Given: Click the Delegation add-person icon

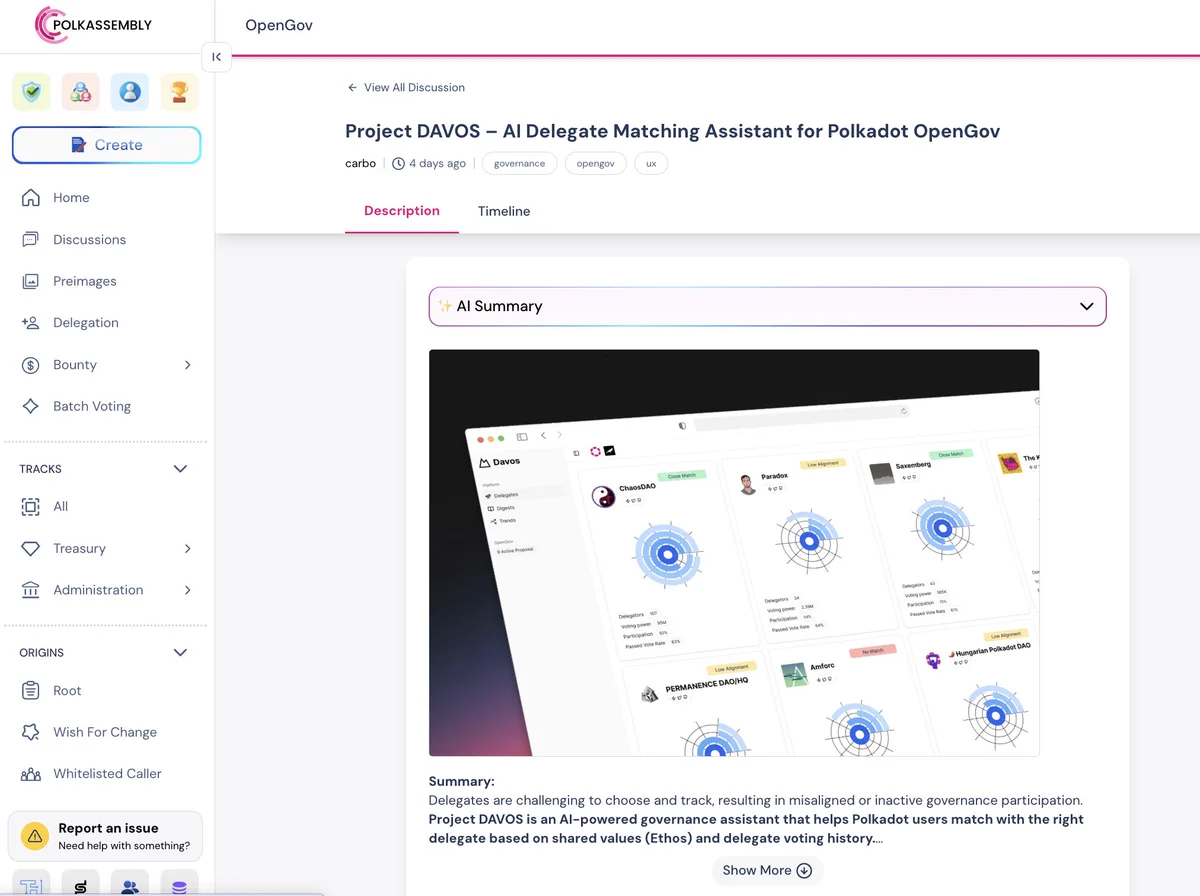Looking at the screenshot, I should [x=31, y=323].
